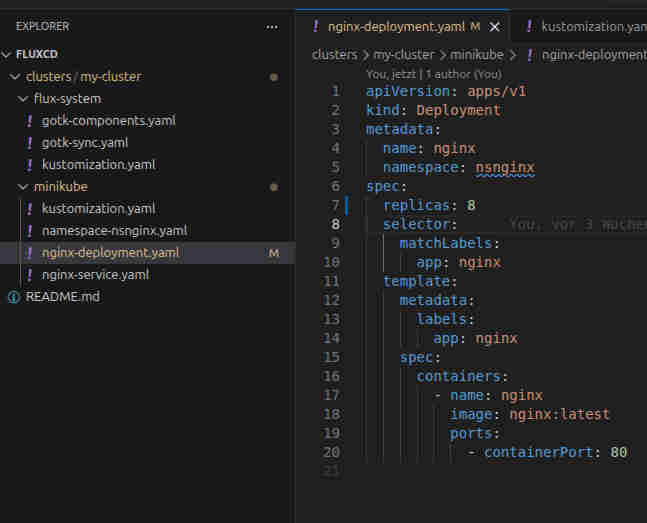Click the clusters breadcrumb segment
Screen dimensions: 647x523
tap(334, 55)
